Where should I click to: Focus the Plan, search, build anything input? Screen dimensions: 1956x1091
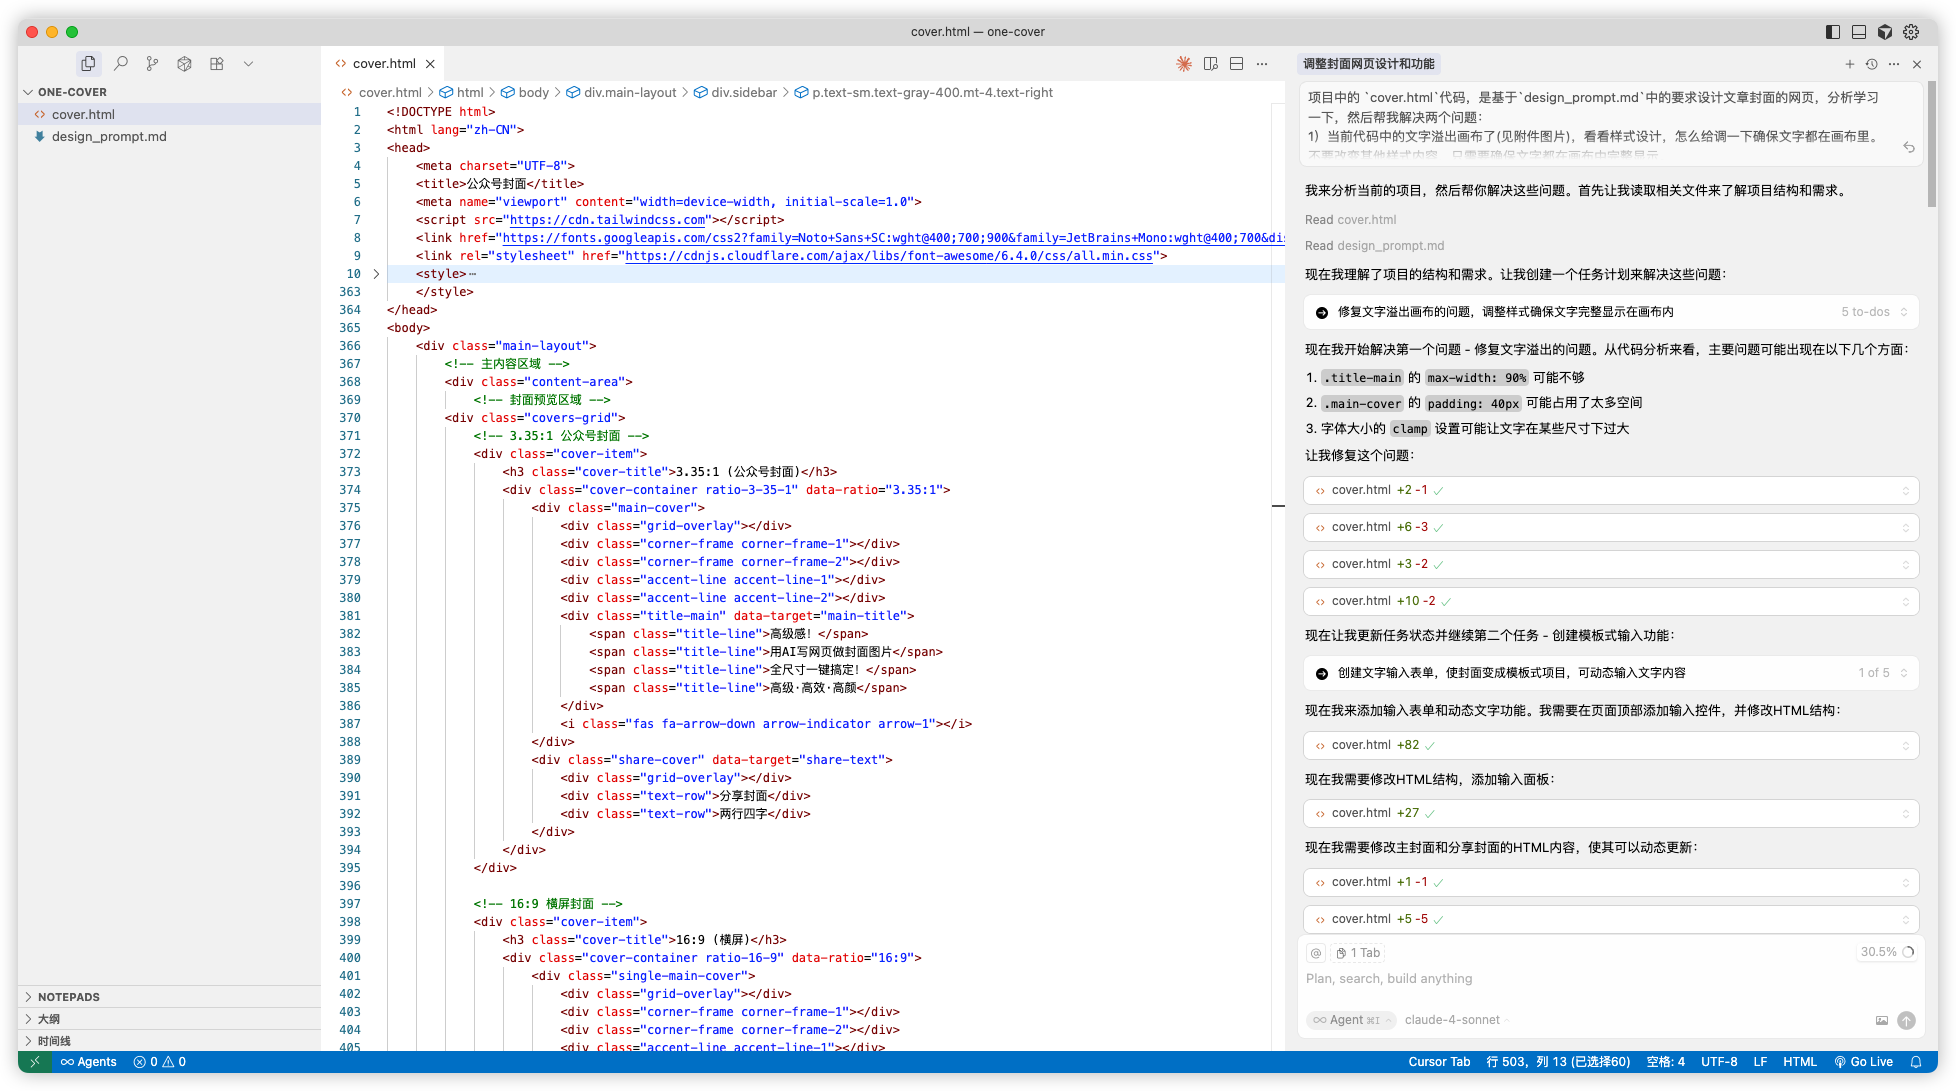[1608, 979]
